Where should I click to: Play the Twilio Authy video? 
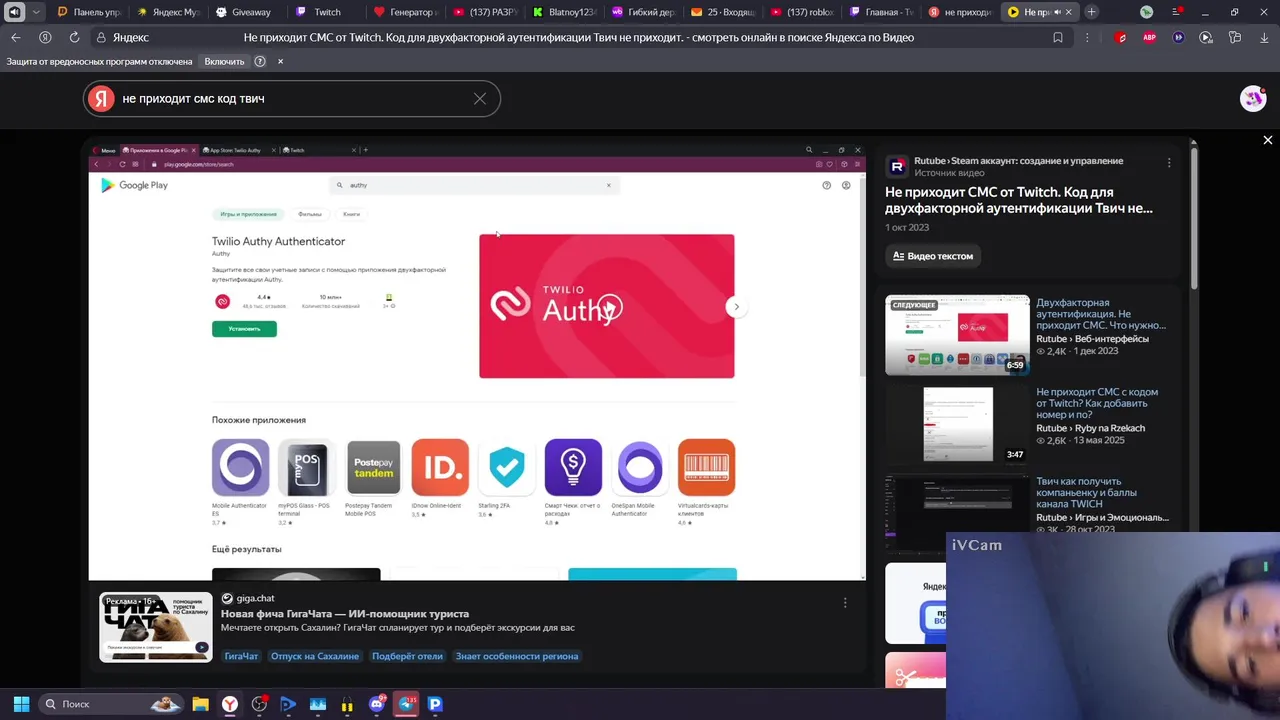click(610, 307)
